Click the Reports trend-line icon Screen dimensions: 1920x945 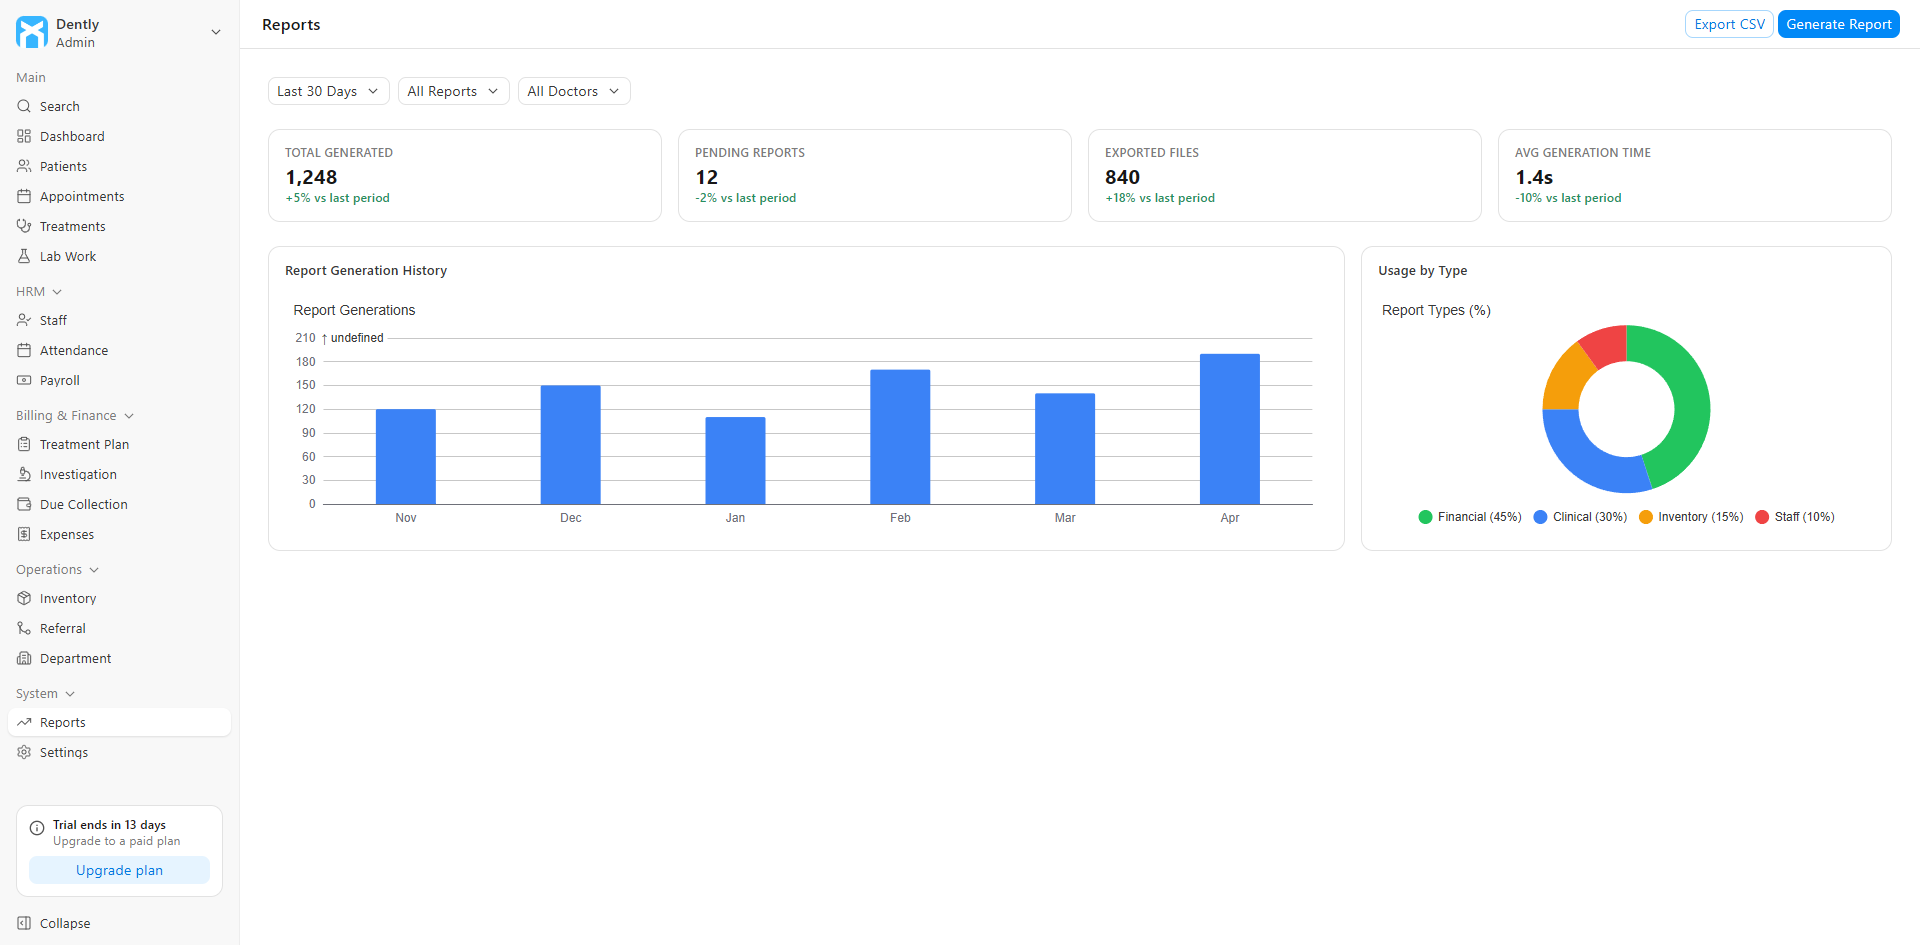[24, 722]
